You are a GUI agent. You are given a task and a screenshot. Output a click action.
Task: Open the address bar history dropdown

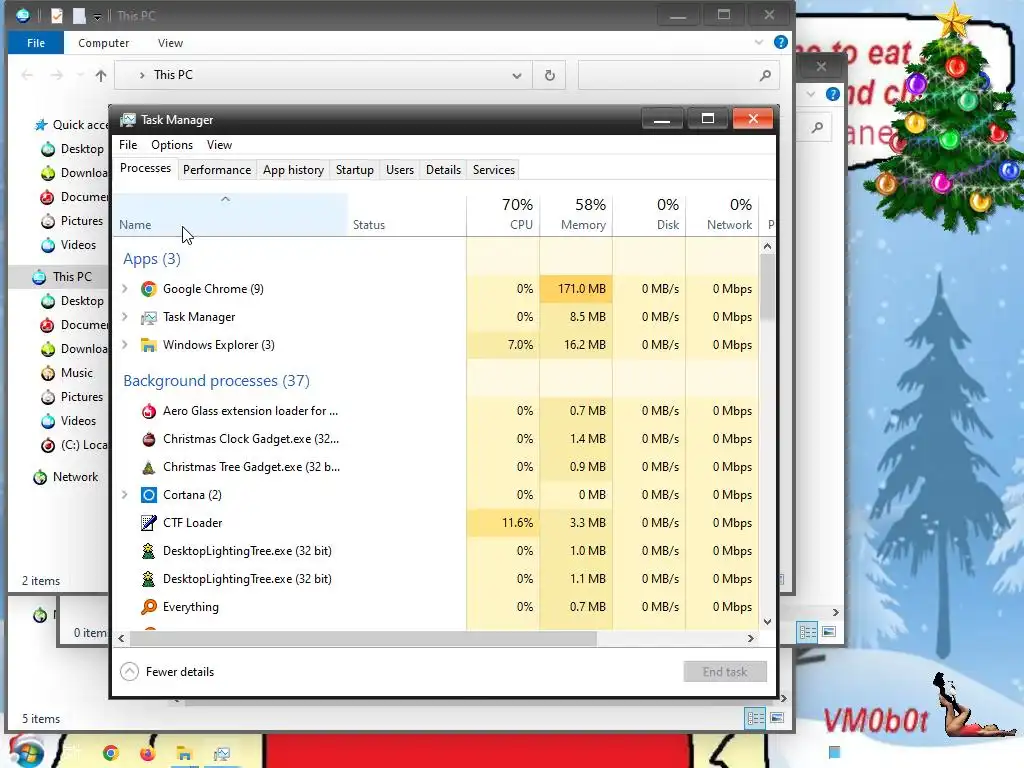pos(517,75)
